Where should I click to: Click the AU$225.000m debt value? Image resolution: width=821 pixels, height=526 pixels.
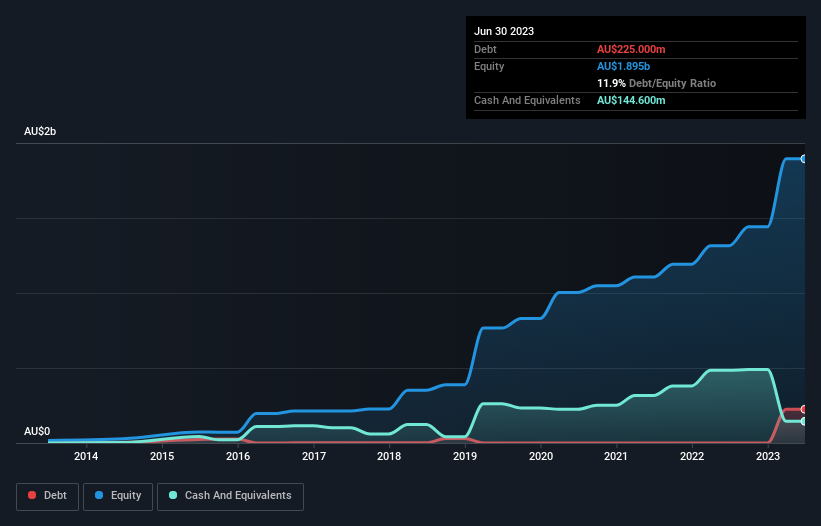pyautogui.click(x=631, y=49)
